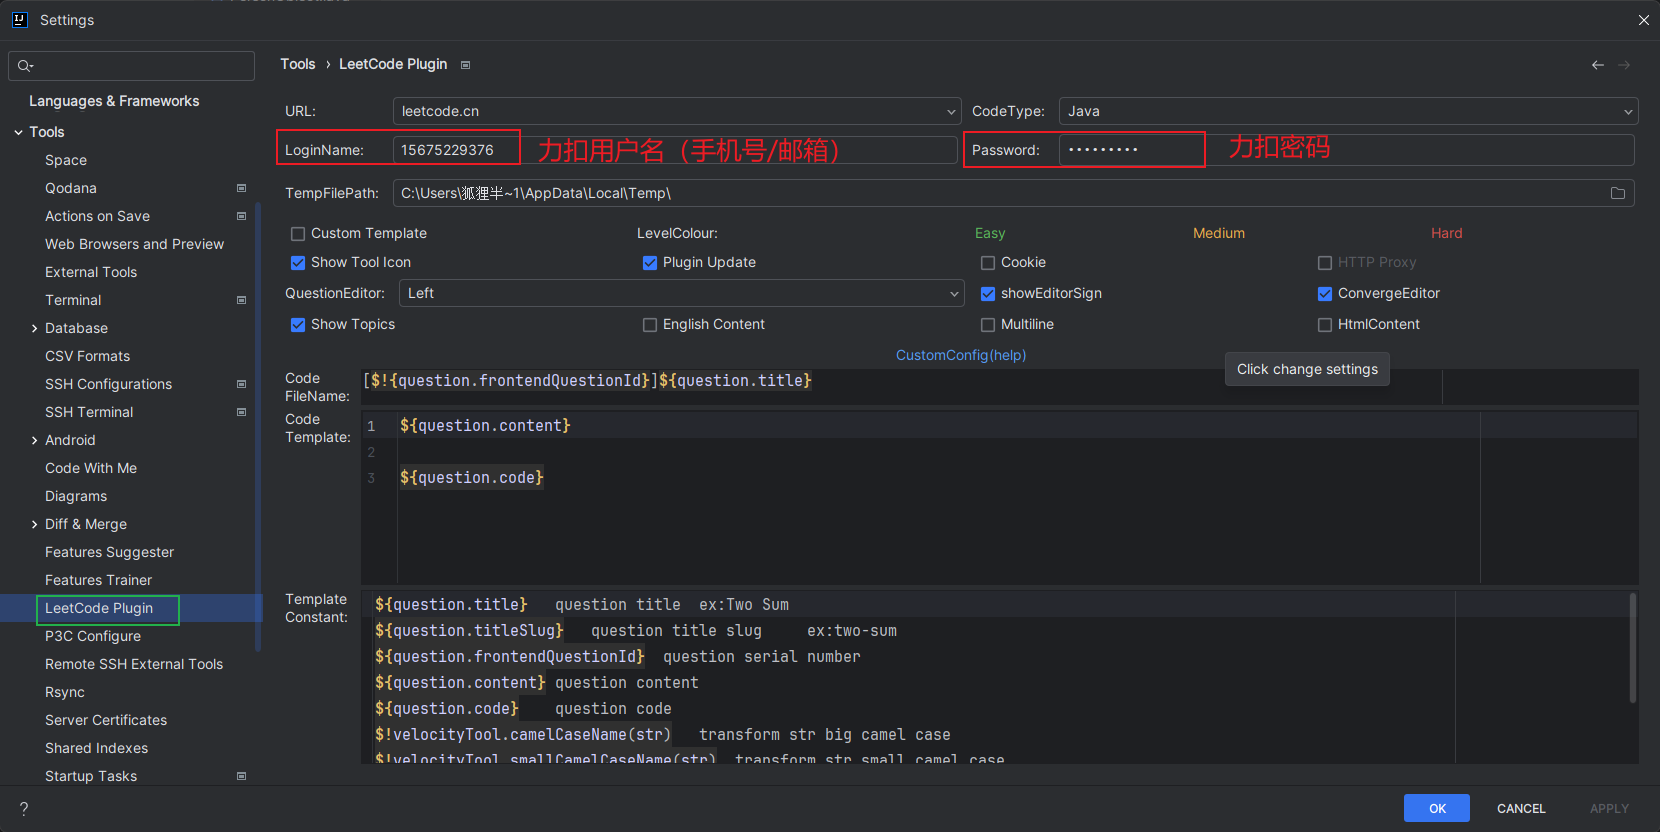
Task: Click the Tools breadcrumb link
Action: point(298,64)
